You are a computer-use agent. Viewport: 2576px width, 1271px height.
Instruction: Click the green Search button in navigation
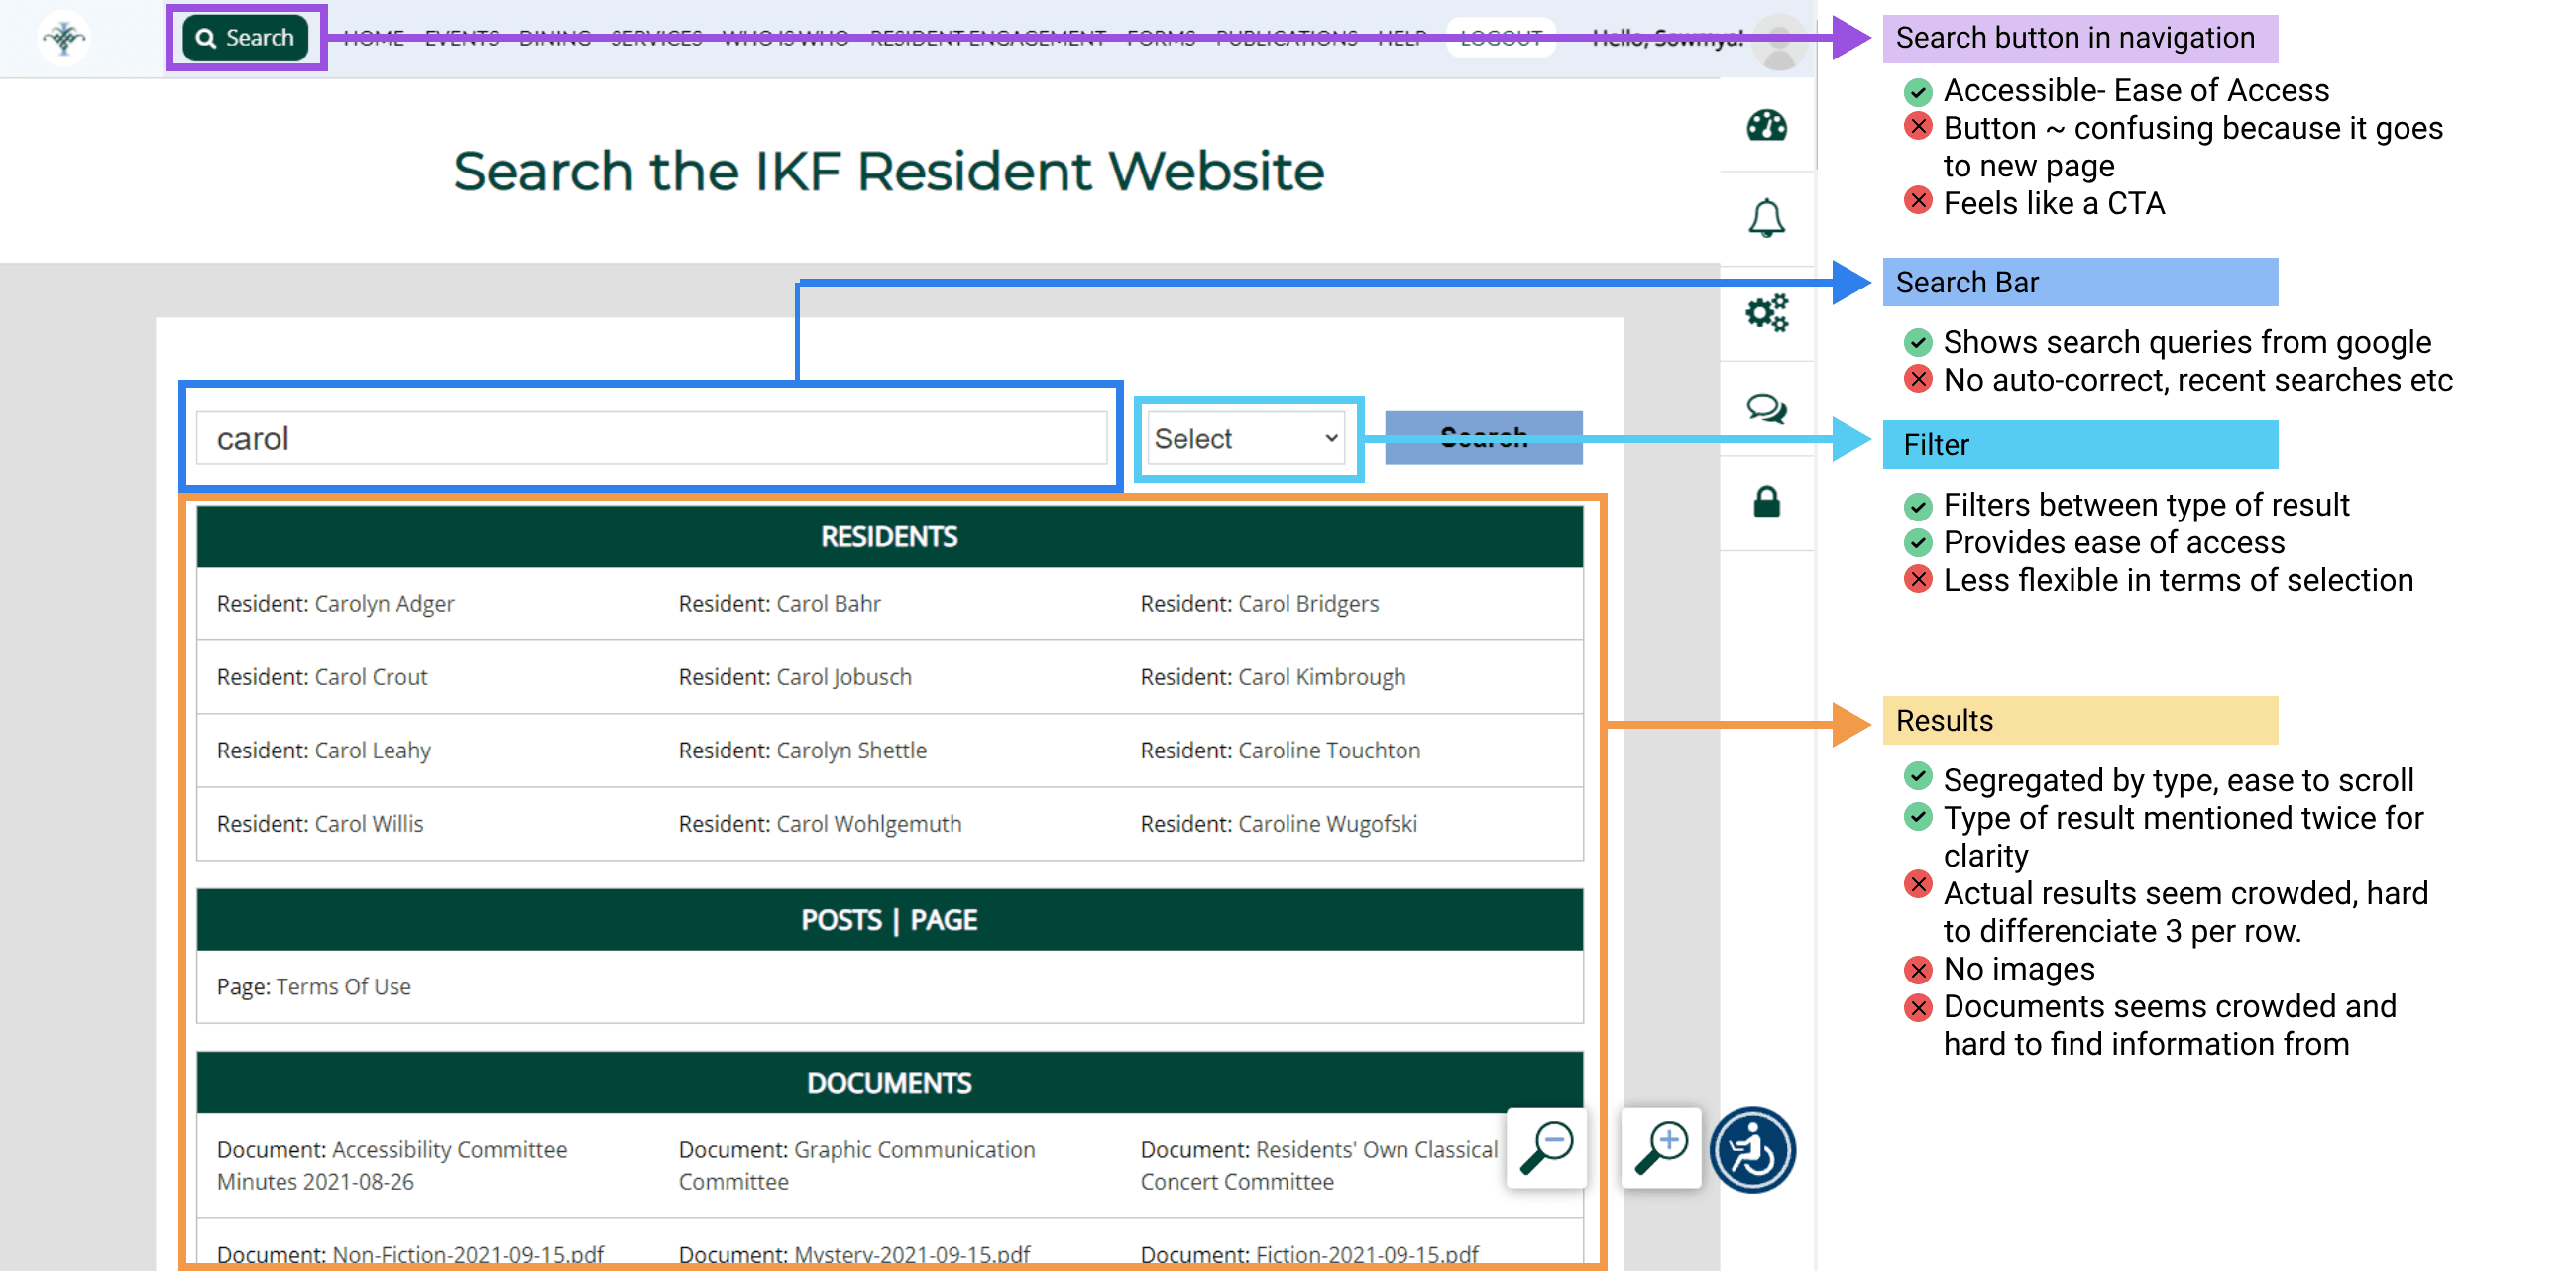pyautogui.click(x=245, y=38)
